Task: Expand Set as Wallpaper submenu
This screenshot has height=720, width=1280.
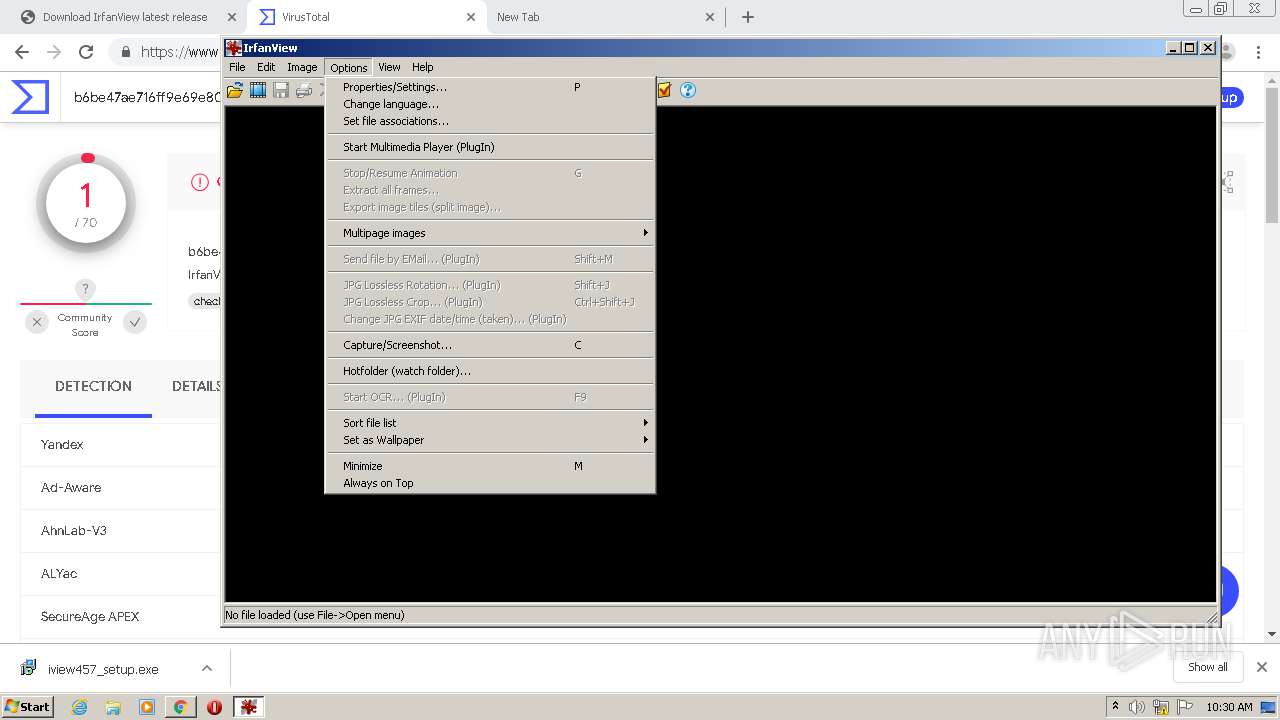Action: (490, 440)
